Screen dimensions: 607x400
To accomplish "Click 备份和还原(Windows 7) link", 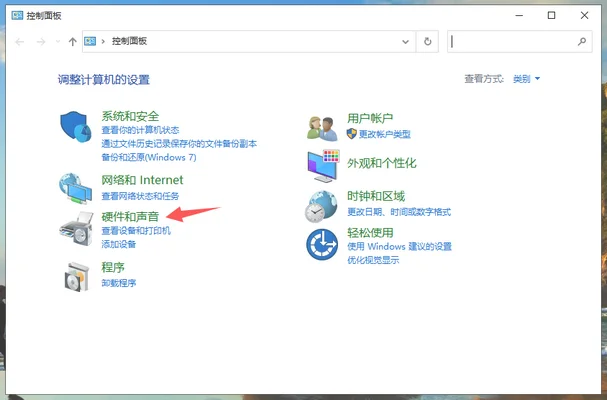I will pyautogui.click(x=148, y=157).
